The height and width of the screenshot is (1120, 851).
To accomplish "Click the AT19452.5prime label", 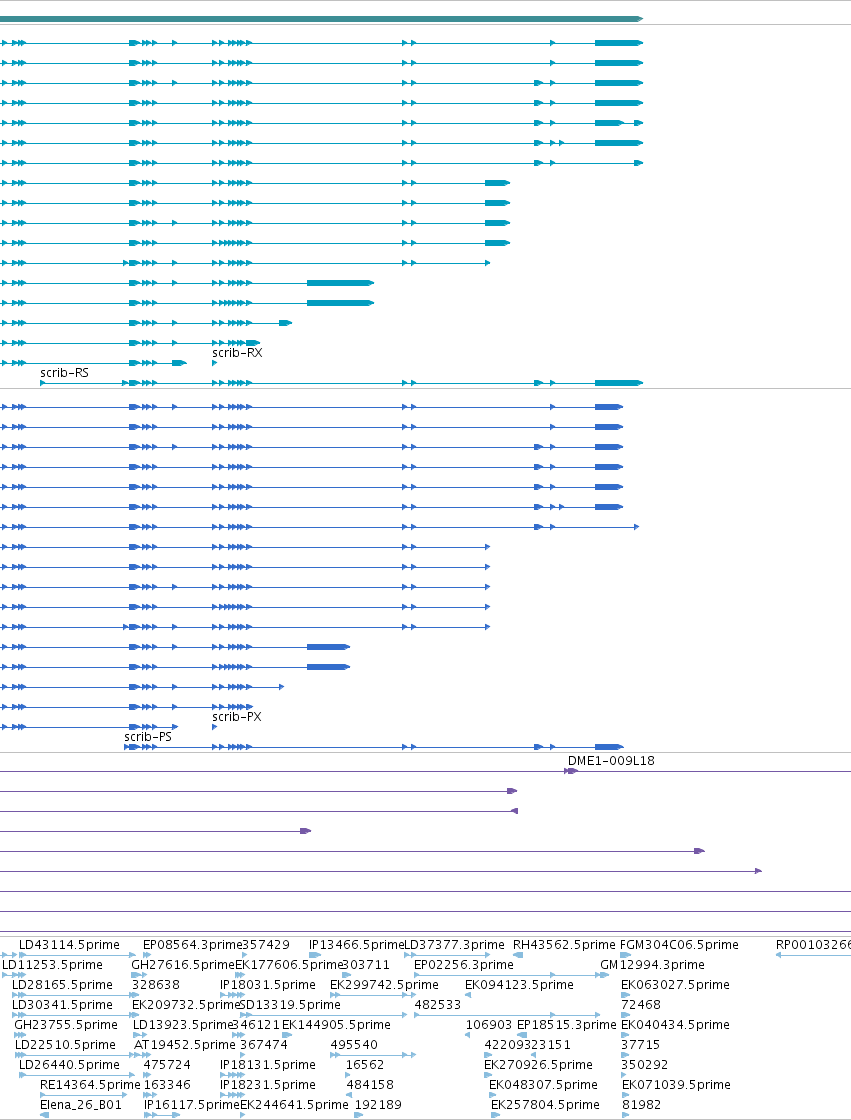I will point(184,1045).
